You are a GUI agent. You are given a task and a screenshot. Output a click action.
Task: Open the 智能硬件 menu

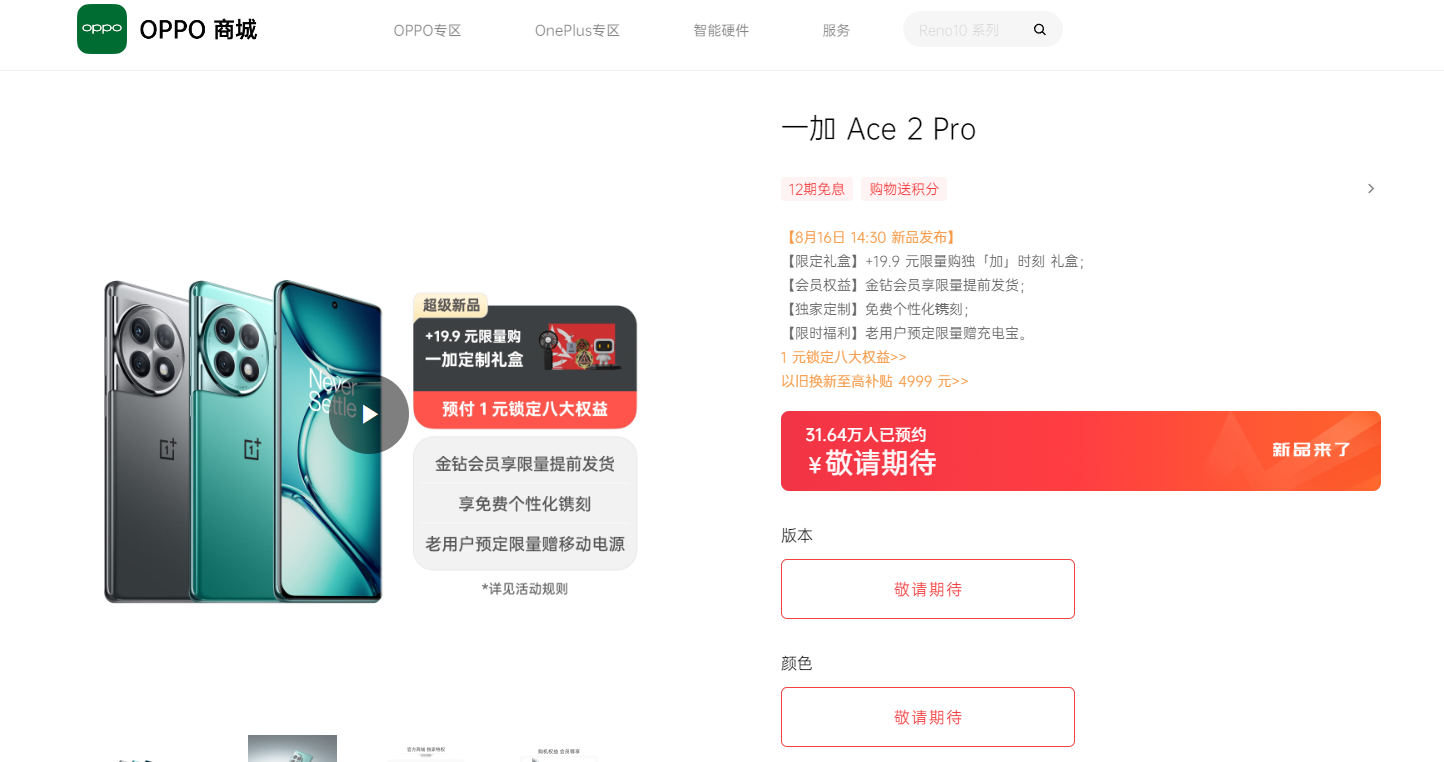point(721,30)
